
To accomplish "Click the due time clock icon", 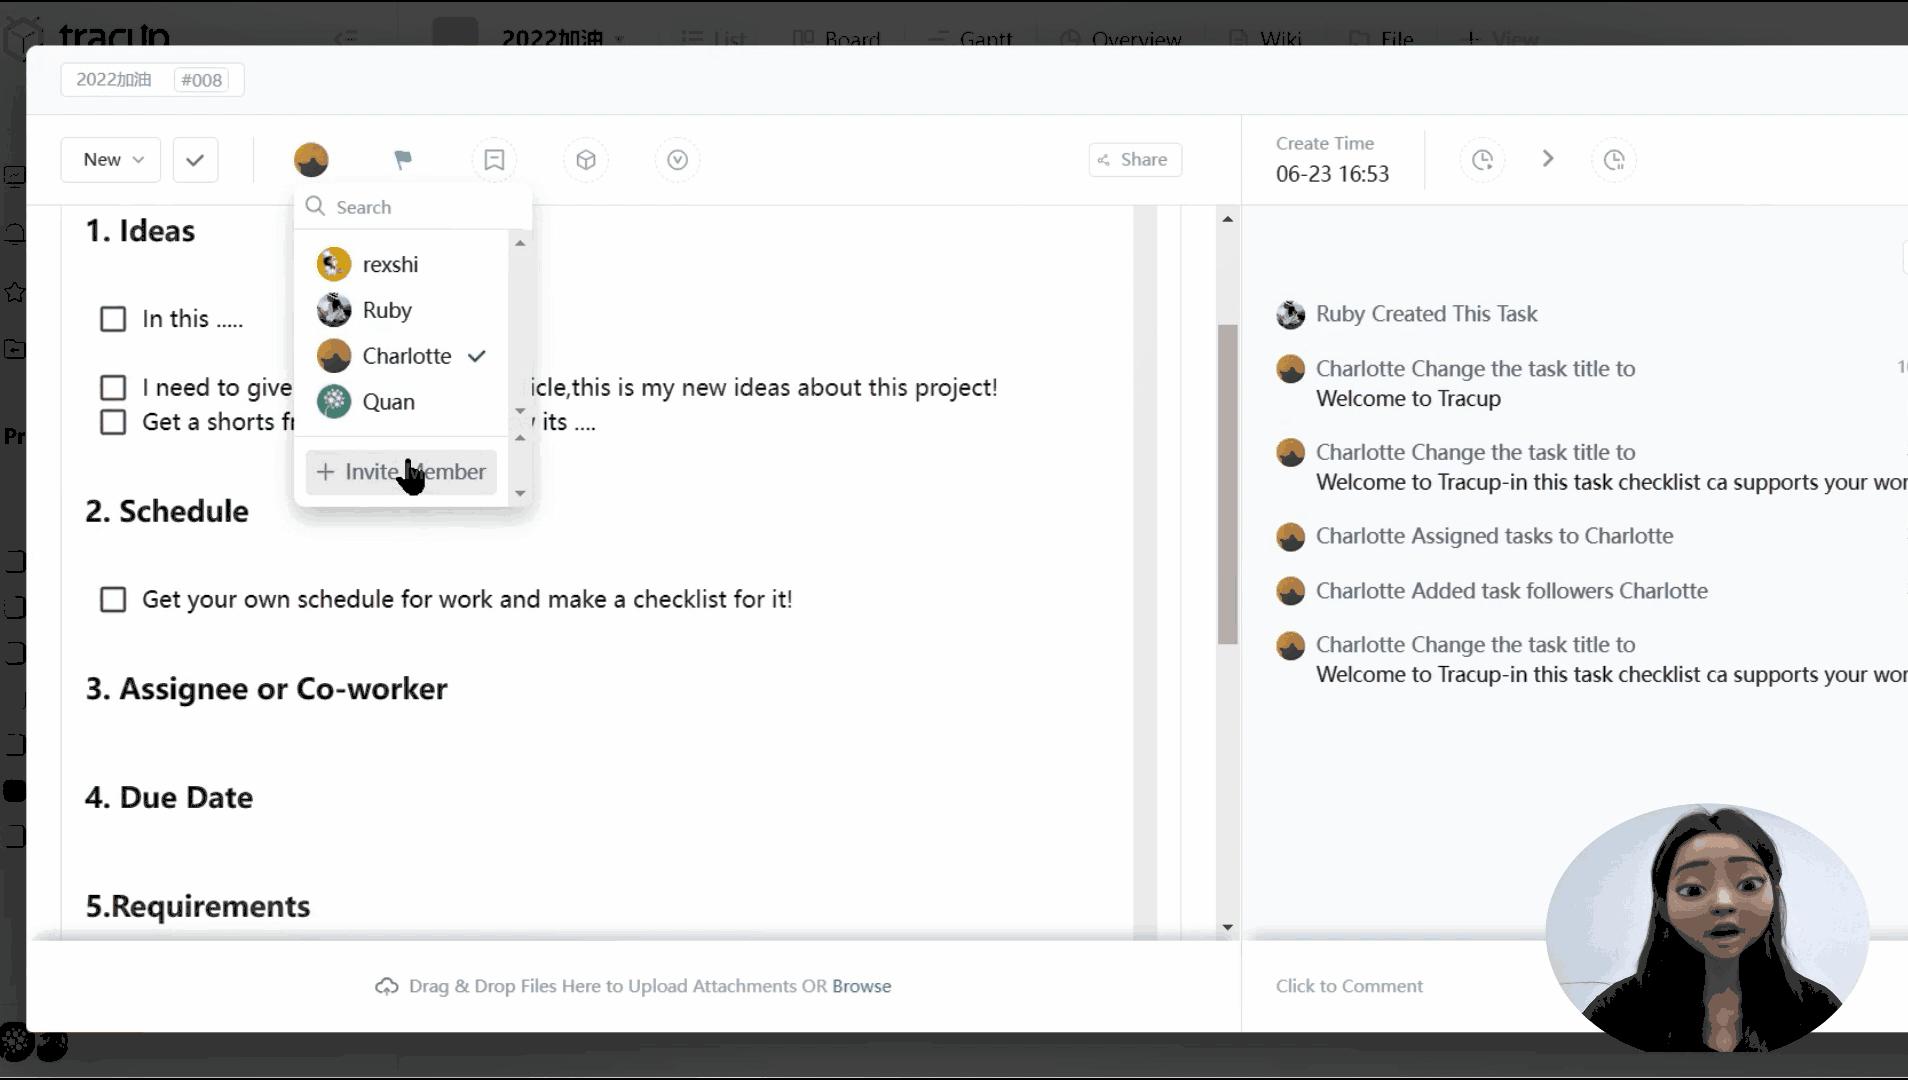I will (x=1614, y=160).
